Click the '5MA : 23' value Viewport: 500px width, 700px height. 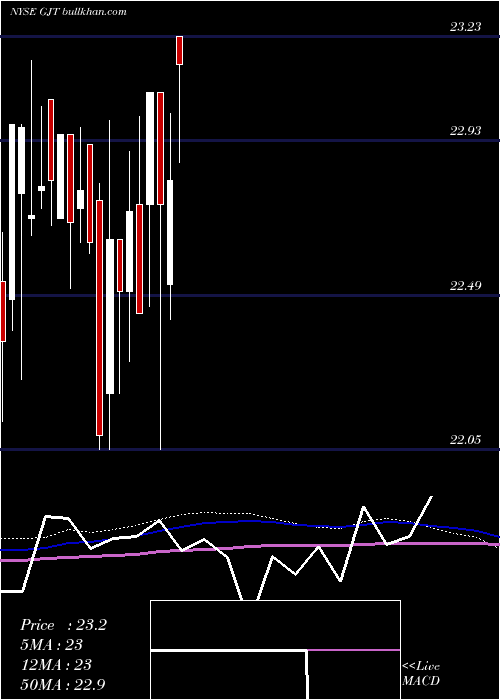pos(51,645)
